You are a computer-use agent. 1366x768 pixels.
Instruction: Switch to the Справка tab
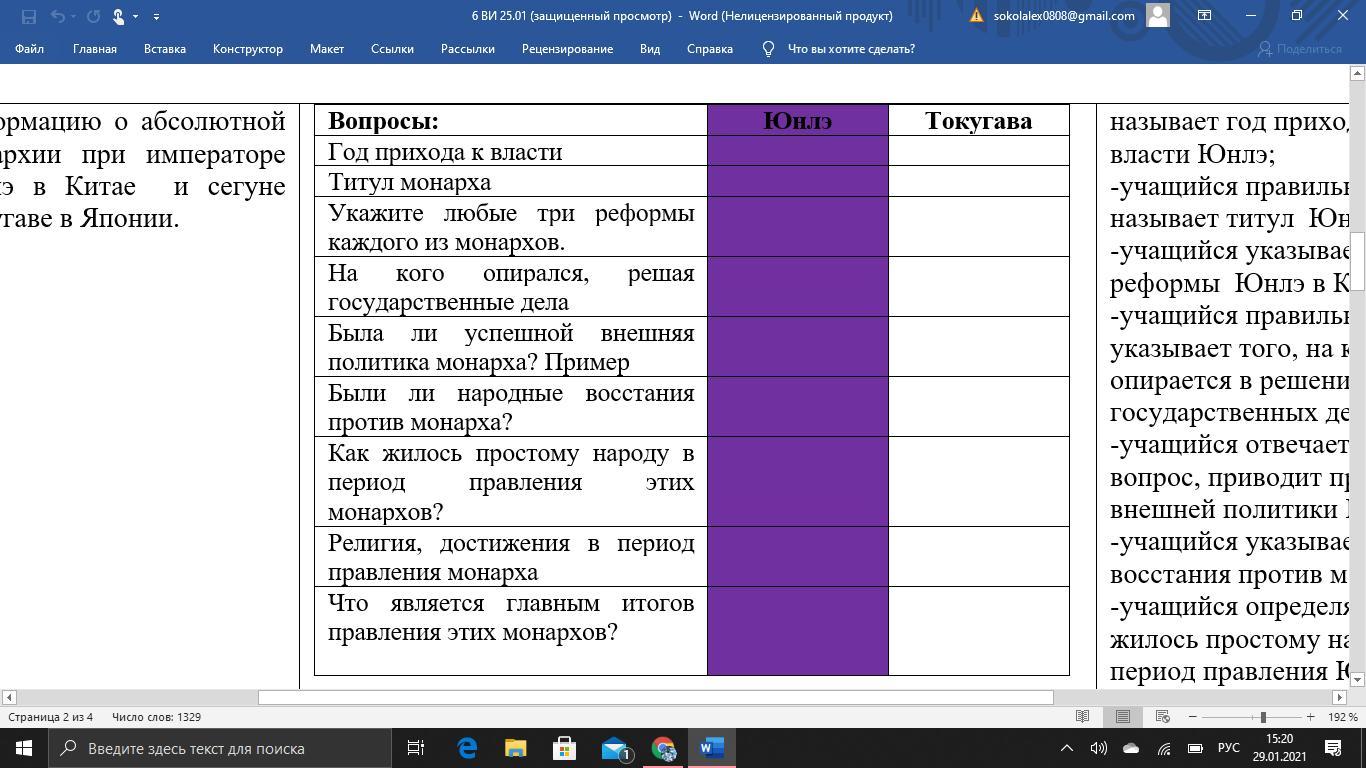pos(710,49)
